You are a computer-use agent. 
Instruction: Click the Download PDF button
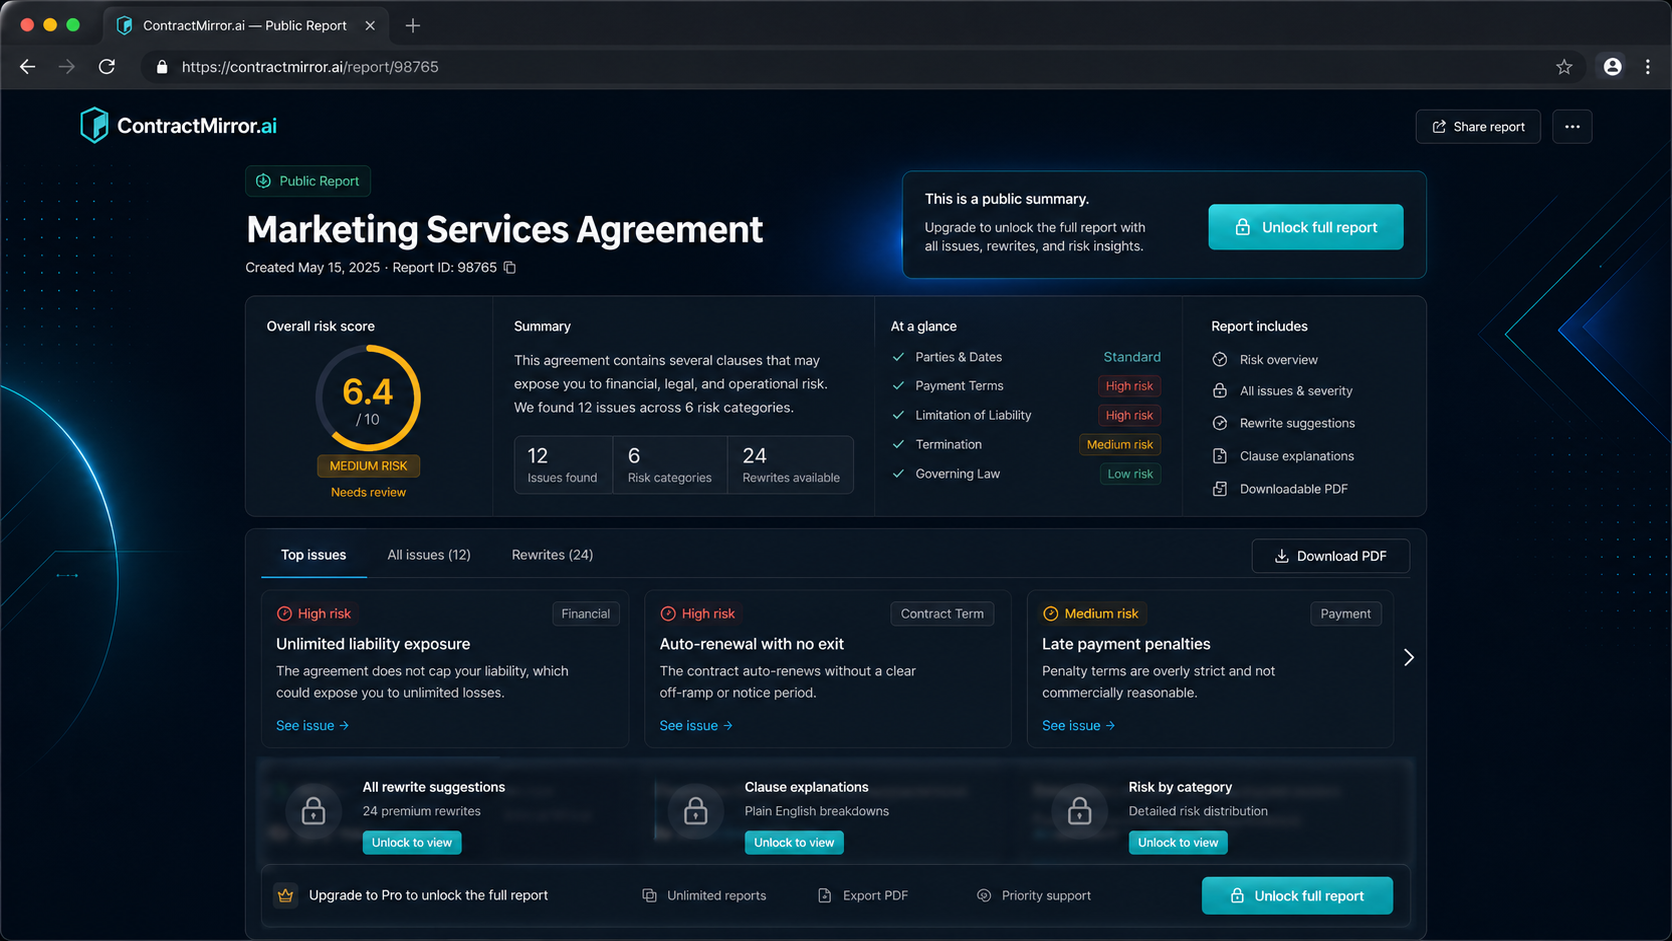(1331, 556)
